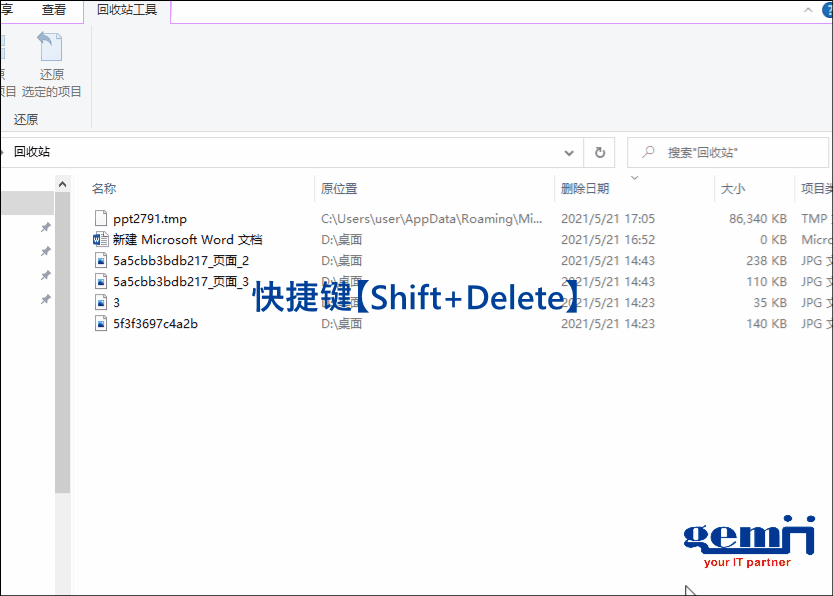
Task: Sort files by the 大小 column header
Action: [x=731, y=188]
